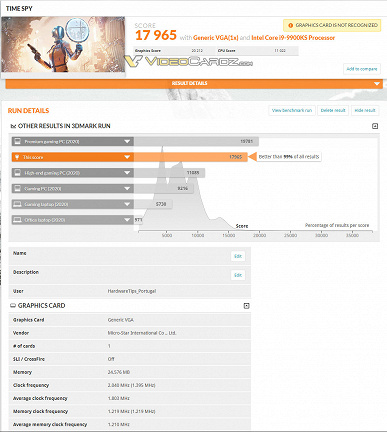Click the arrow on Result Details bar
The height and width of the screenshot is (432, 387).
377,83
